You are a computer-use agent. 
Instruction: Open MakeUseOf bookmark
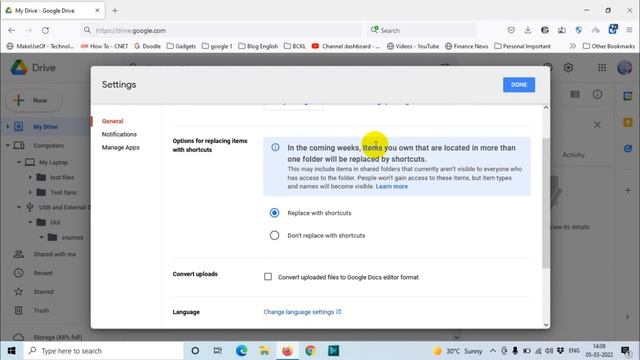pyautogui.click(x=40, y=46)
